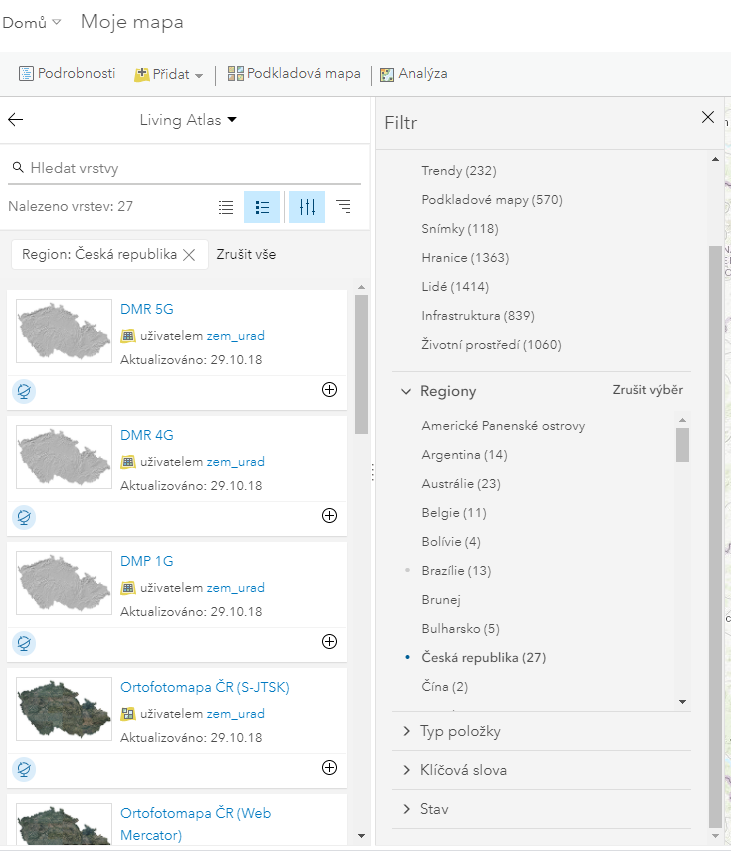Select Podkladové mapy (570) category
The width and height of the screenshot is (731, 851).
coord(492,200)
